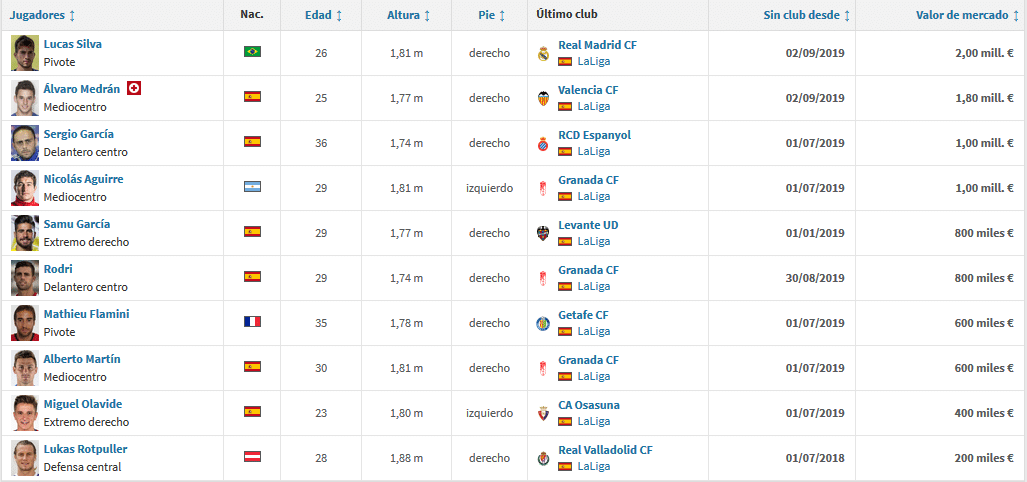Click the red injury icon beside Álvaro Medrán
The width and height of the screenshot is (1027, 482).
[134, 88]
